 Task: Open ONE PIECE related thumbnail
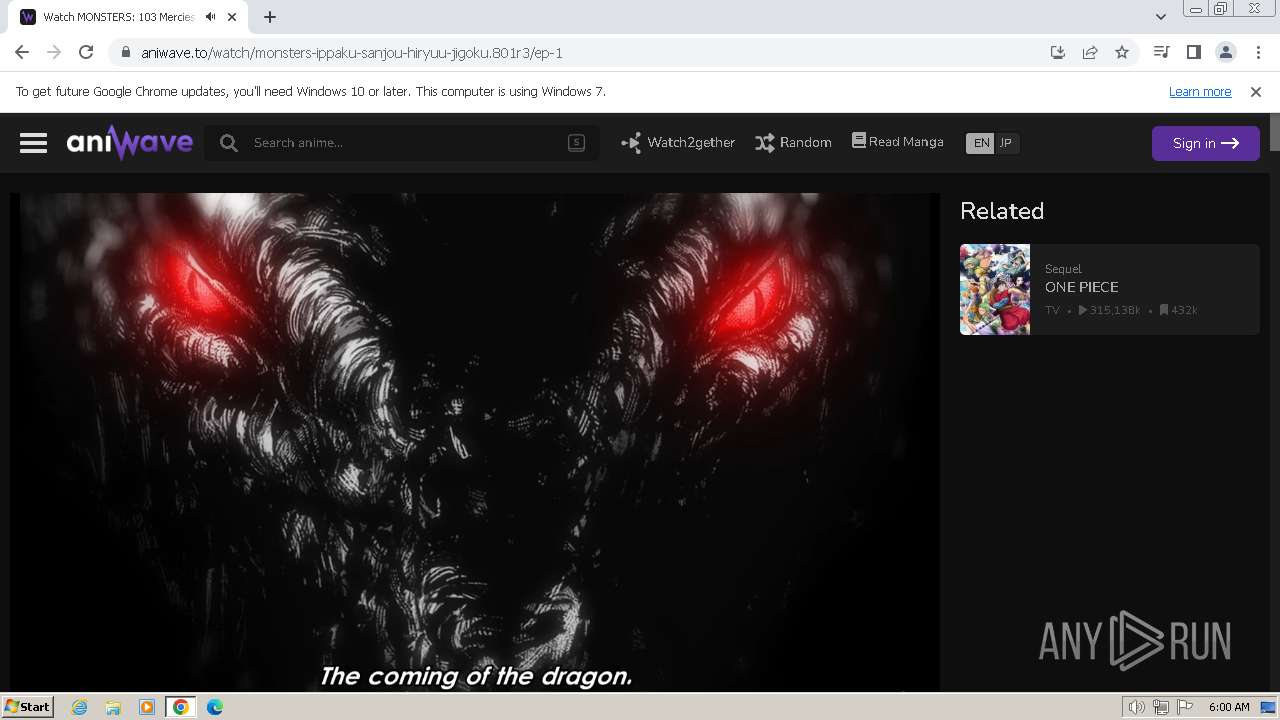(995, 289)
